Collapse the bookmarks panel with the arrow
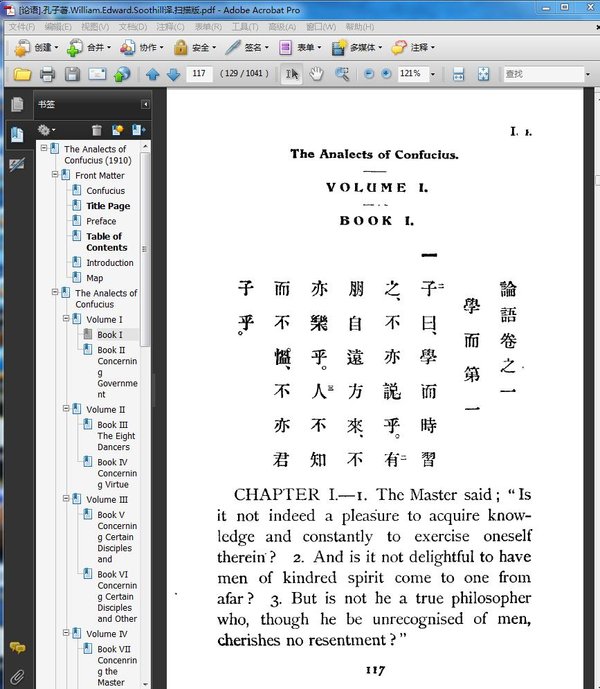 [x=145, y=104]
